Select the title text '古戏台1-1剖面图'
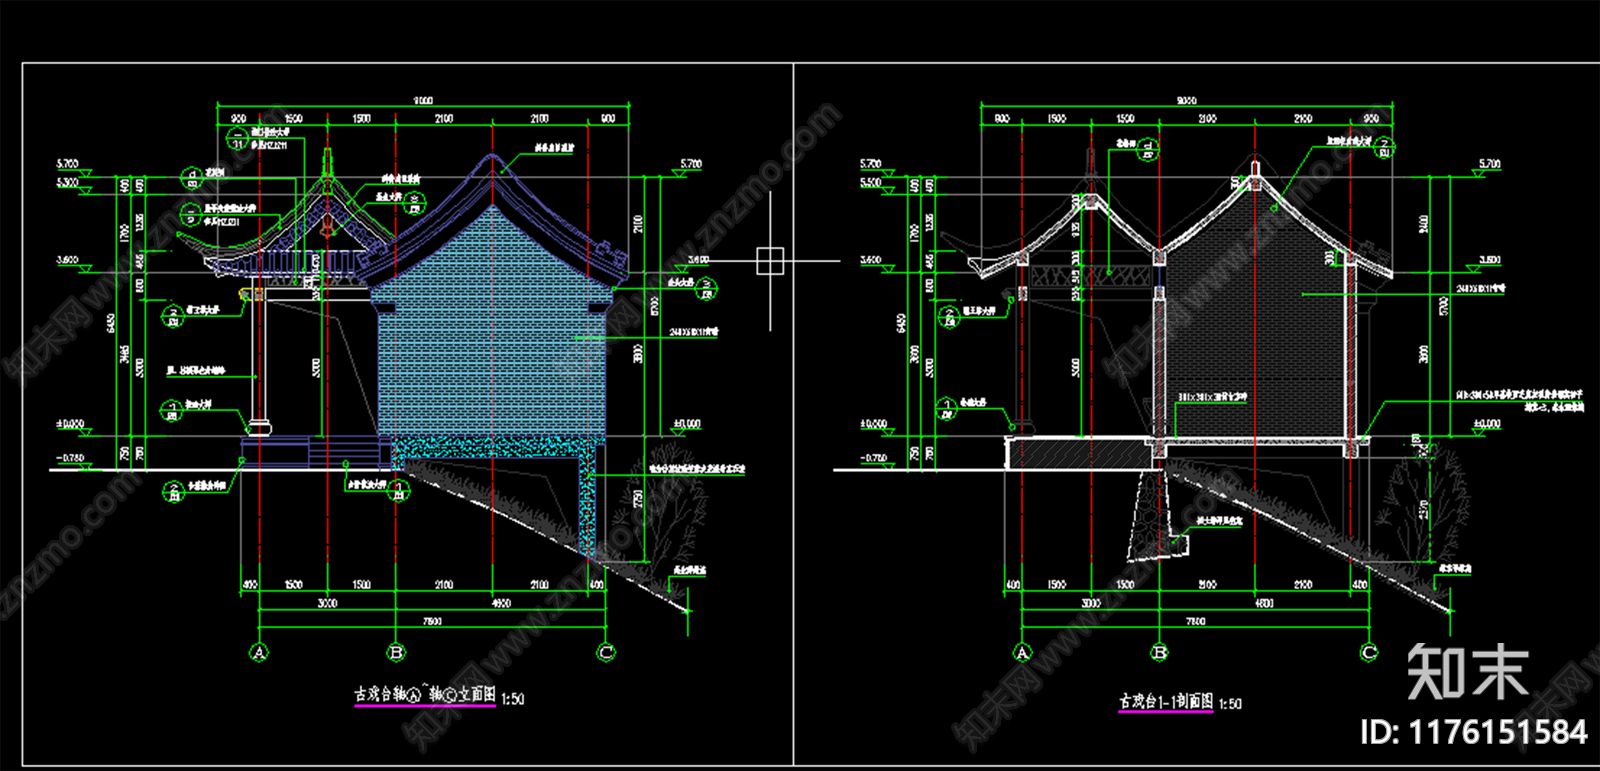This screenshot has height=771, width=1600. pyautogui.click(x=1166, y=701)
